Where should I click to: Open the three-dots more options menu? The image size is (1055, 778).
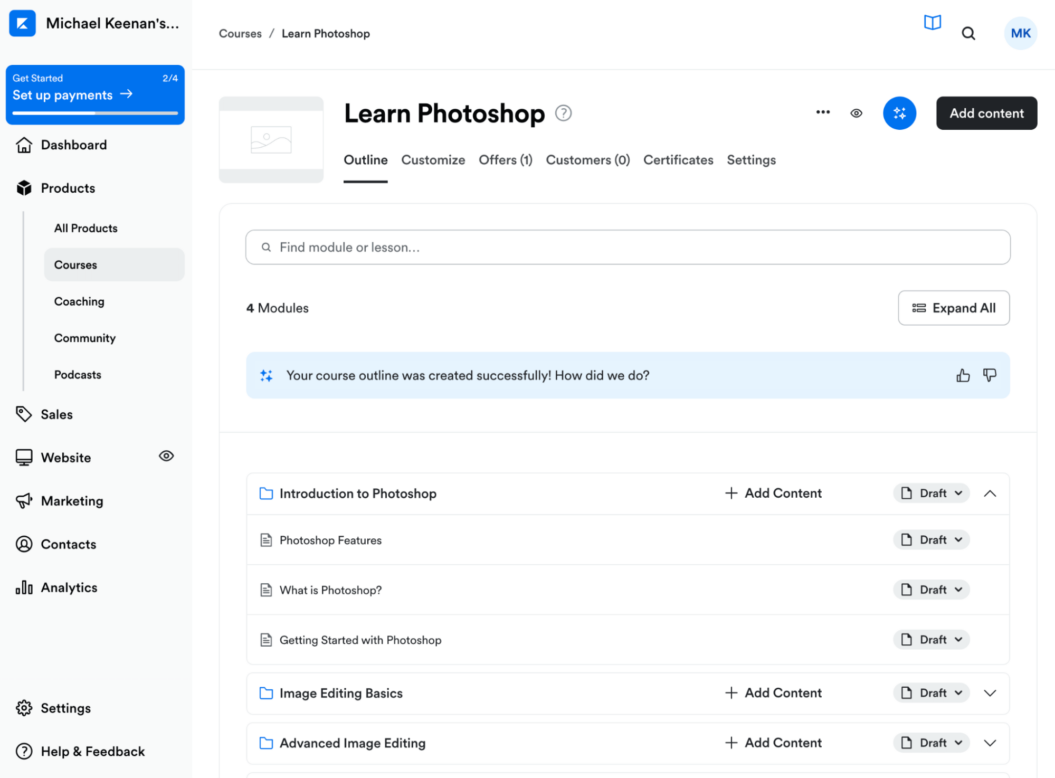point(822,112)
